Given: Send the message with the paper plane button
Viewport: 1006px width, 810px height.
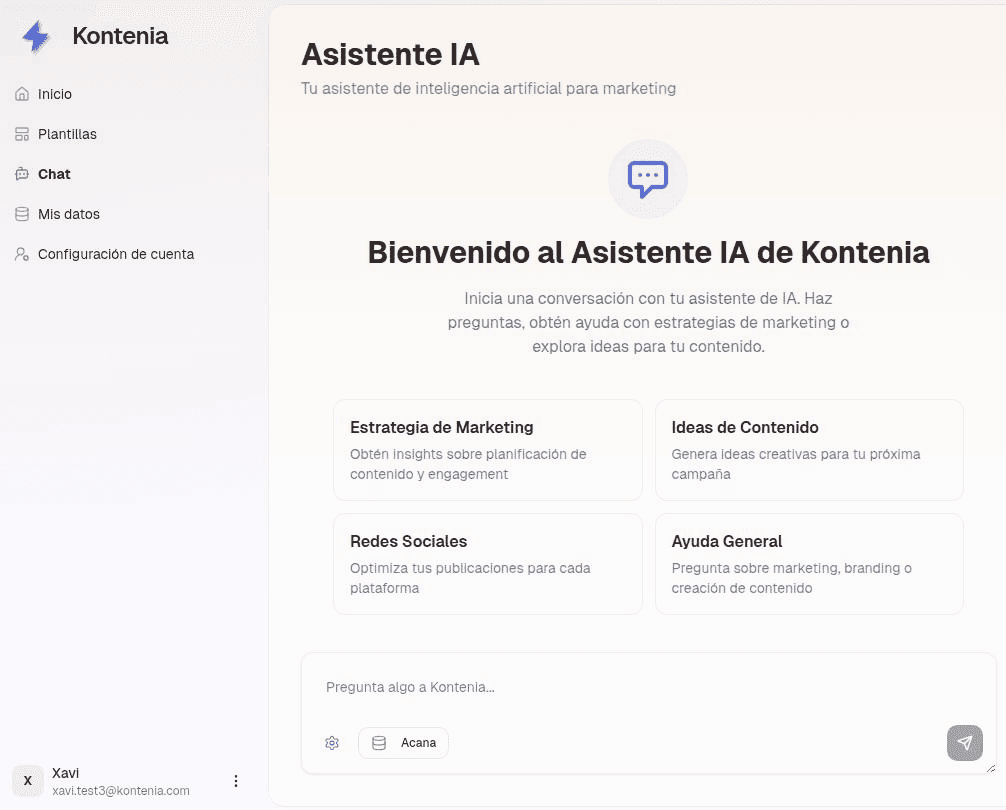Looking at the screenshot, I should tap(964, 743).
